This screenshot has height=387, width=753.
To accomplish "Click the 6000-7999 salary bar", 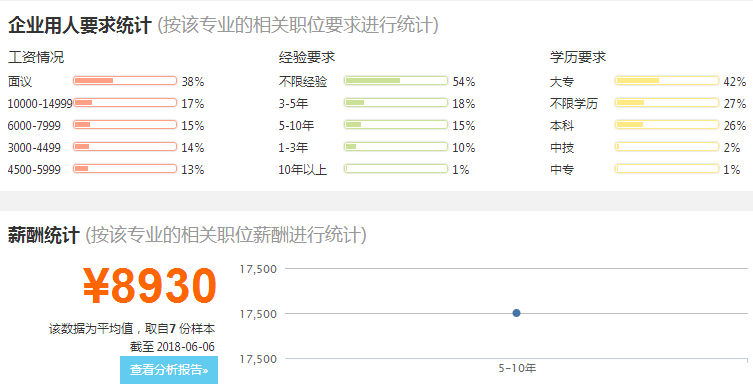I will click(125, 125).
